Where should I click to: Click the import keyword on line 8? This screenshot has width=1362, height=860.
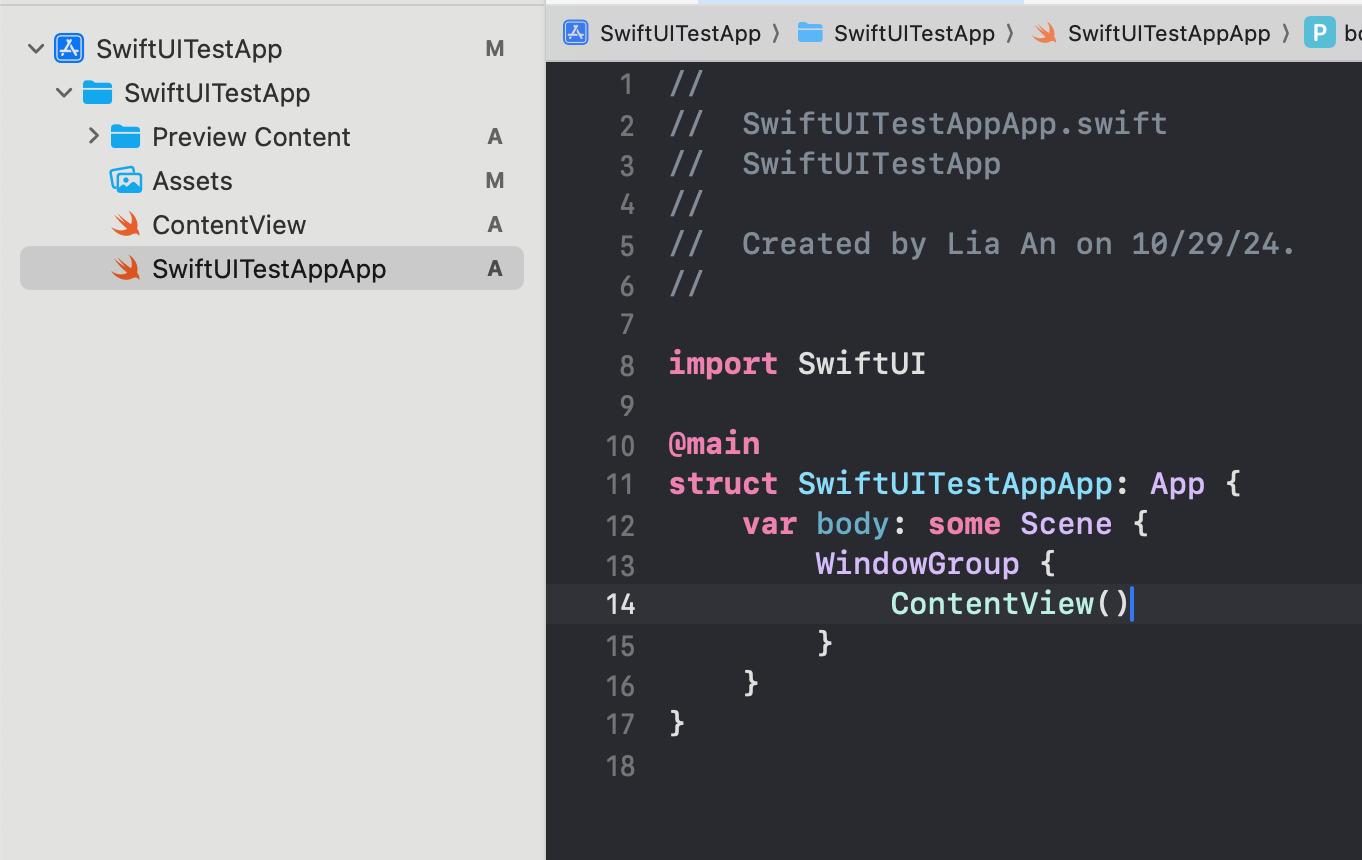point(723,363)
